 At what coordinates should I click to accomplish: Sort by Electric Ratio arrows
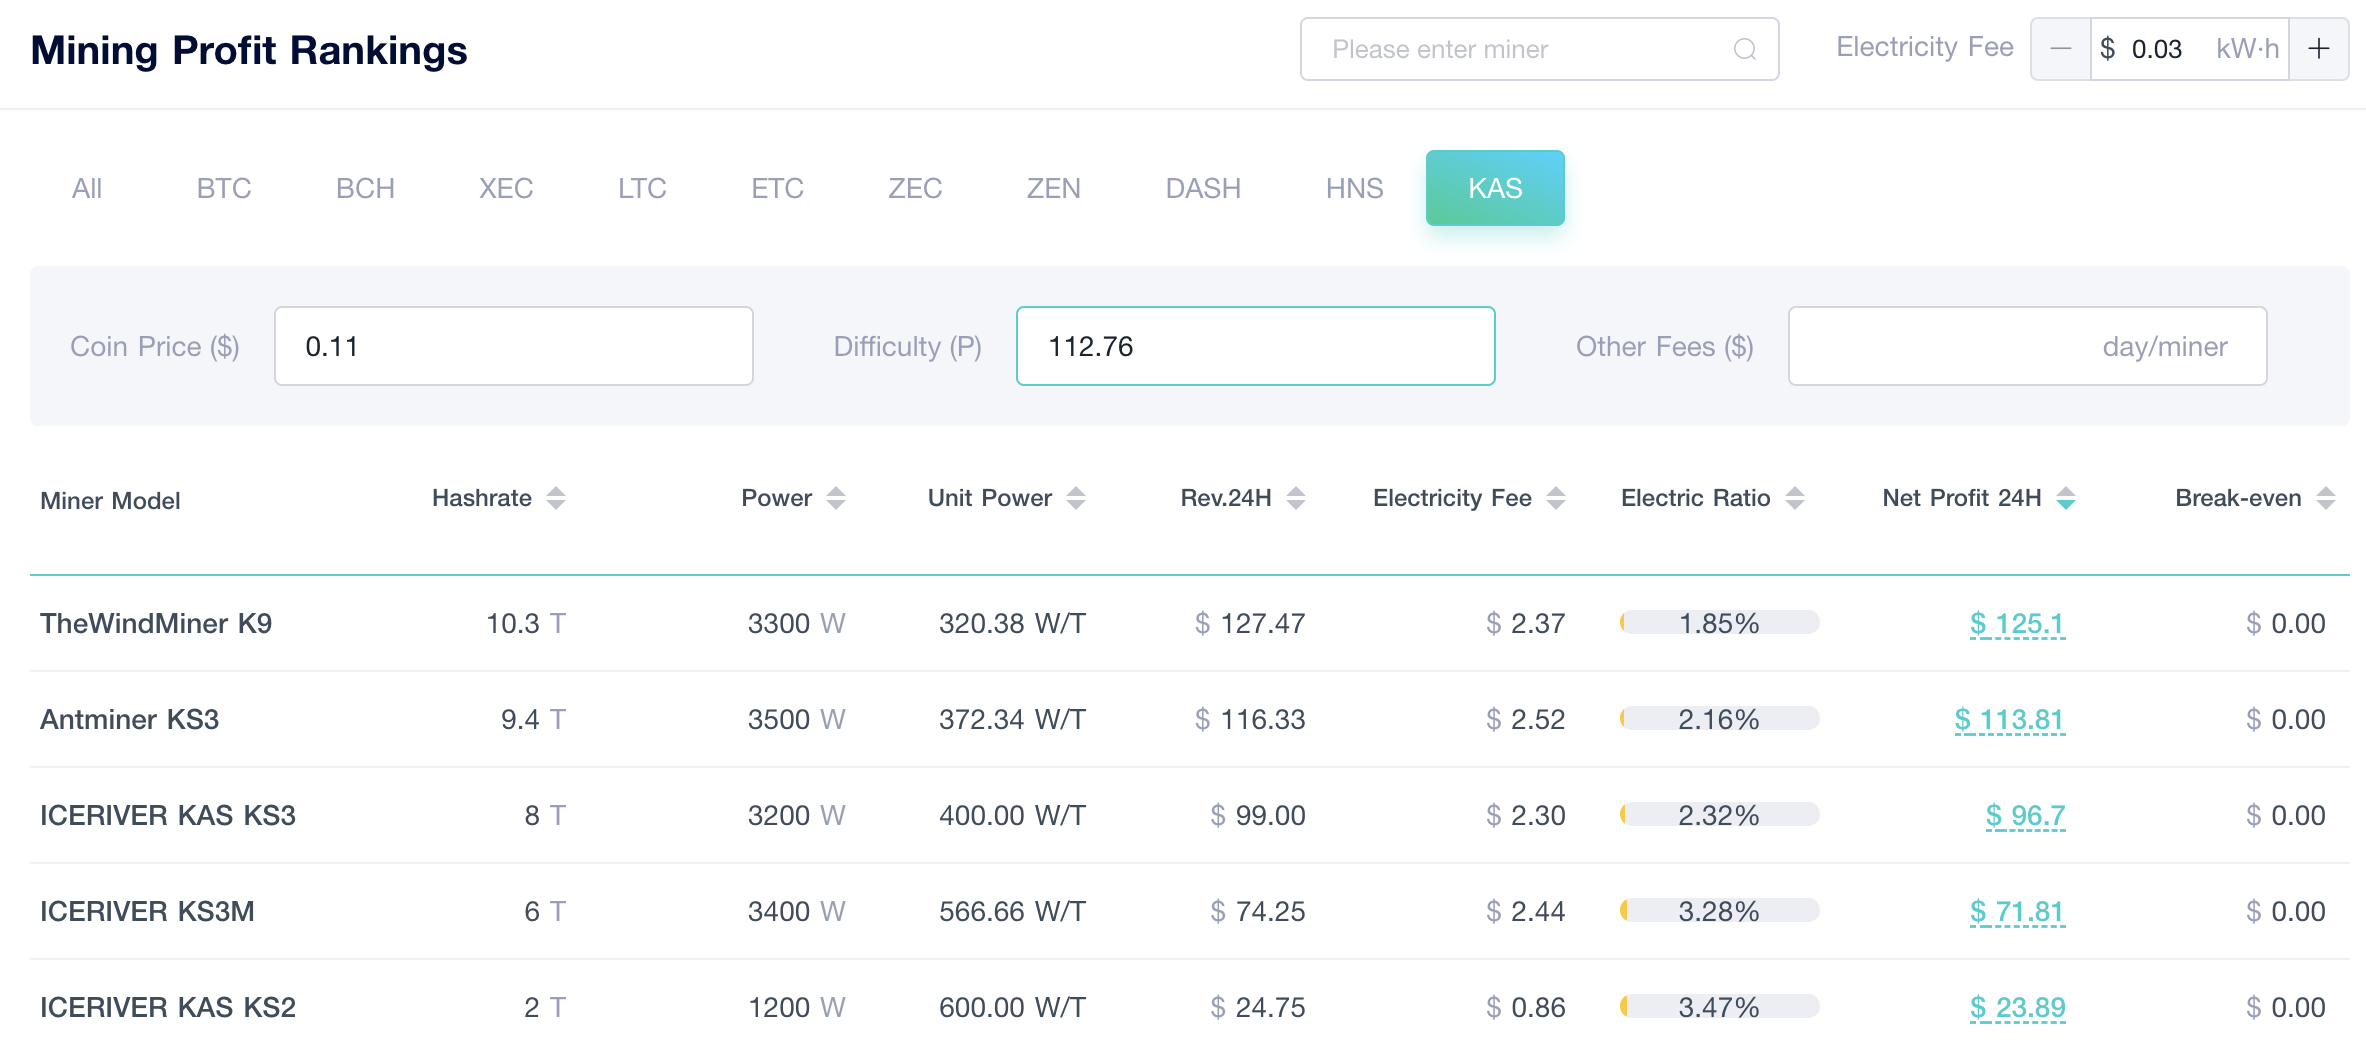(x=1795, y=498)
